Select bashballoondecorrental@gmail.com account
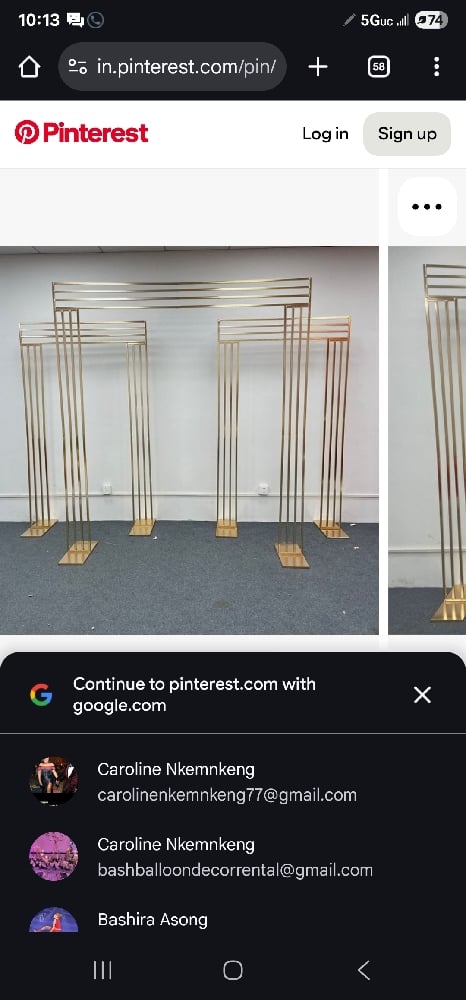 [x=233, y=857]
